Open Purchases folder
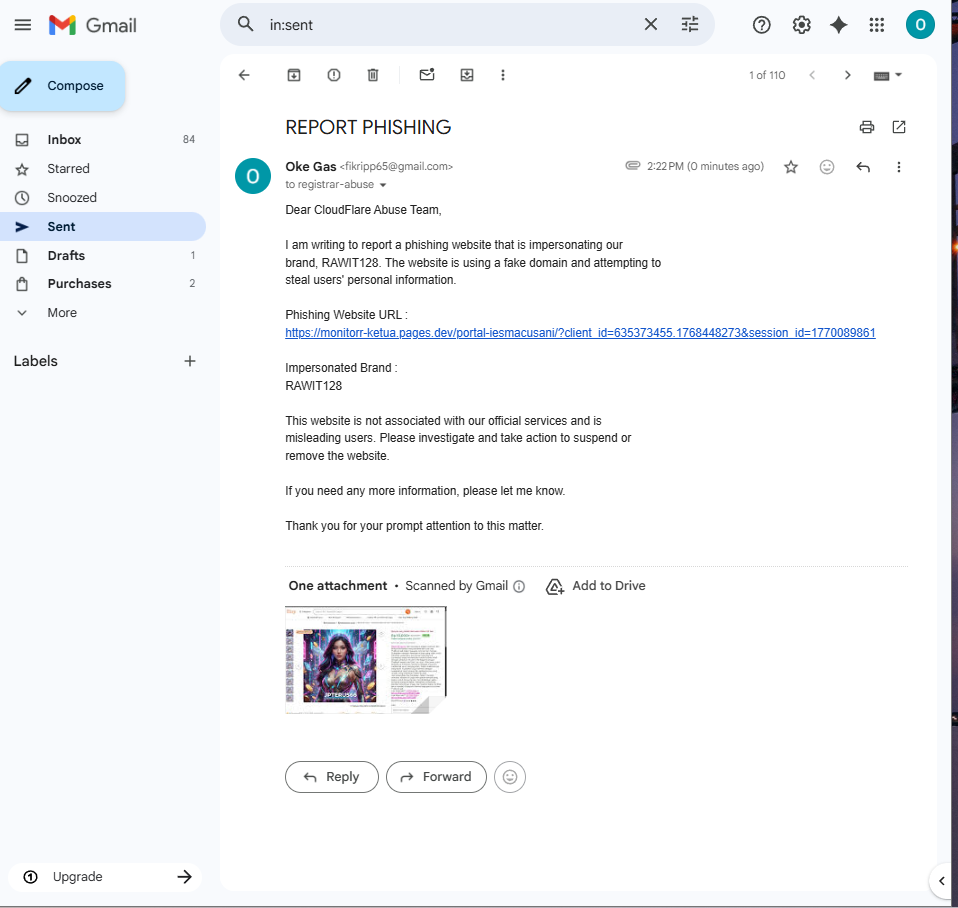Viewport: 958px width, 908px height. coord(103,284)
